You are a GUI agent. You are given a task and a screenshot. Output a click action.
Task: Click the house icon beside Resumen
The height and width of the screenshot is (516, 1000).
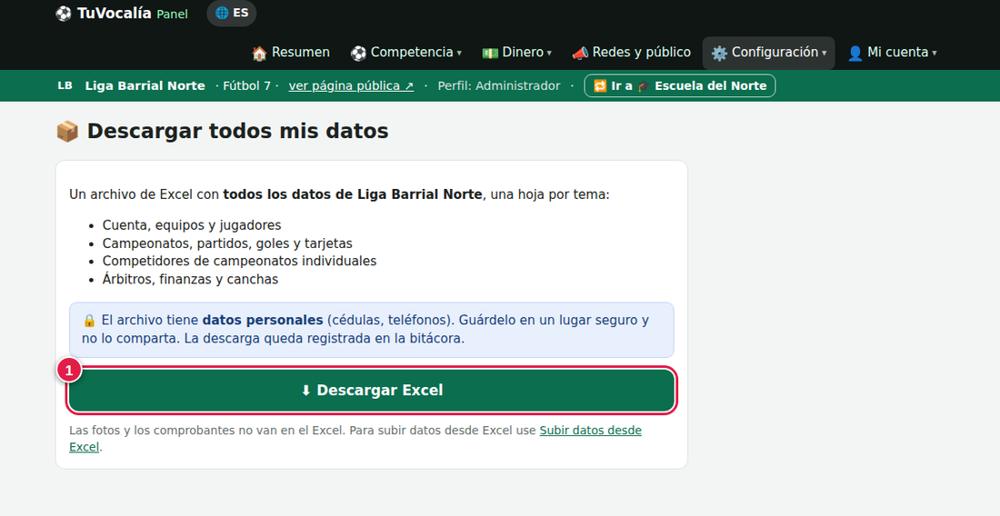pyautogui.click(x=259, y=53)
